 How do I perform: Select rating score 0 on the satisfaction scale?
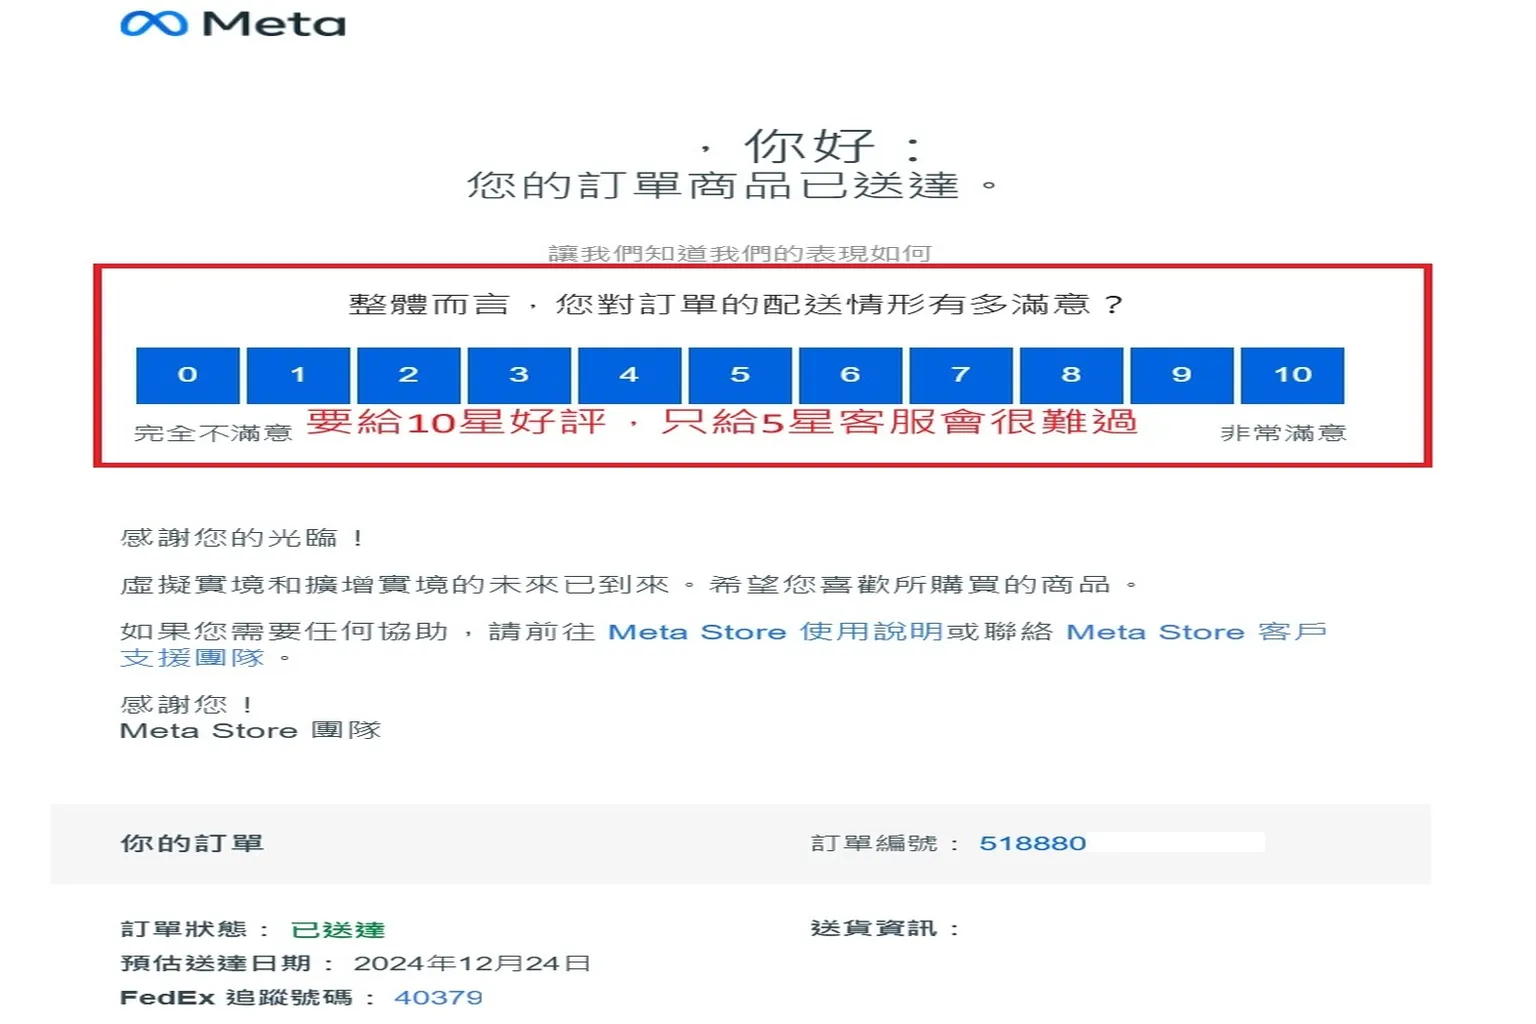[187, 375]
